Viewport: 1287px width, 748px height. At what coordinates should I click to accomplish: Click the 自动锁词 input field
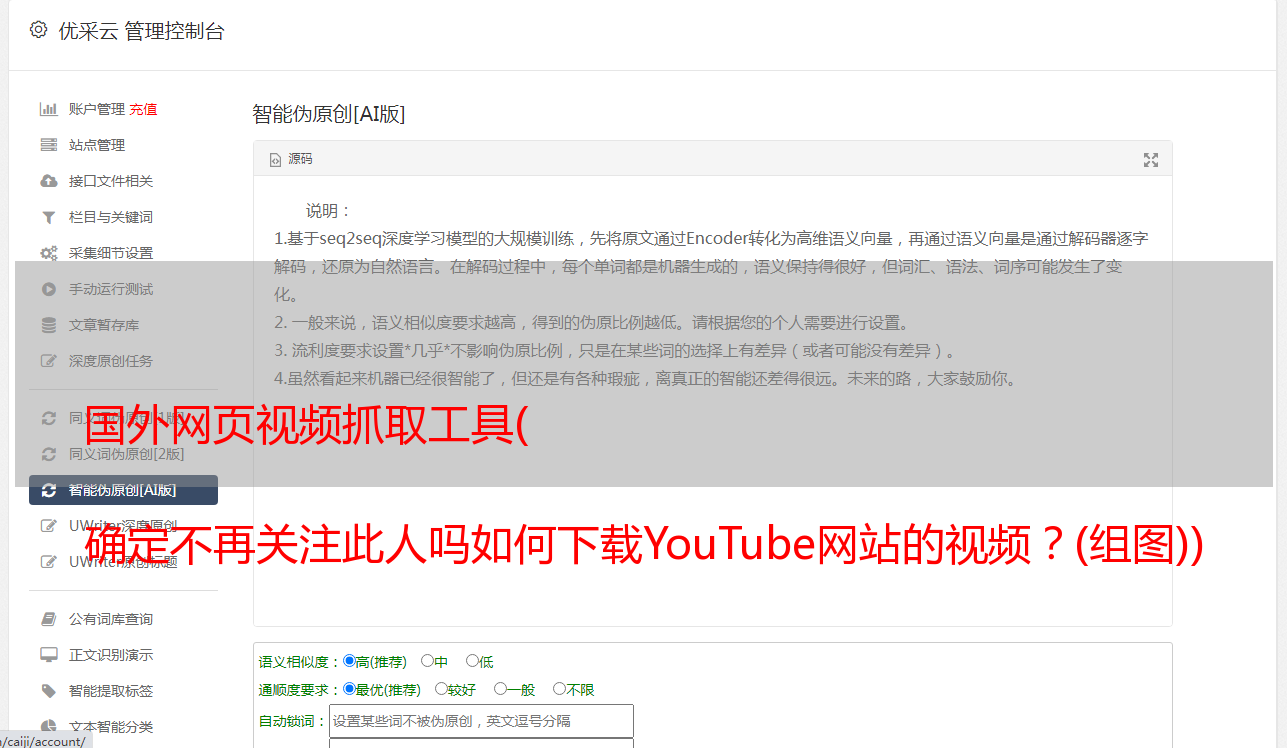pos(481,721)
